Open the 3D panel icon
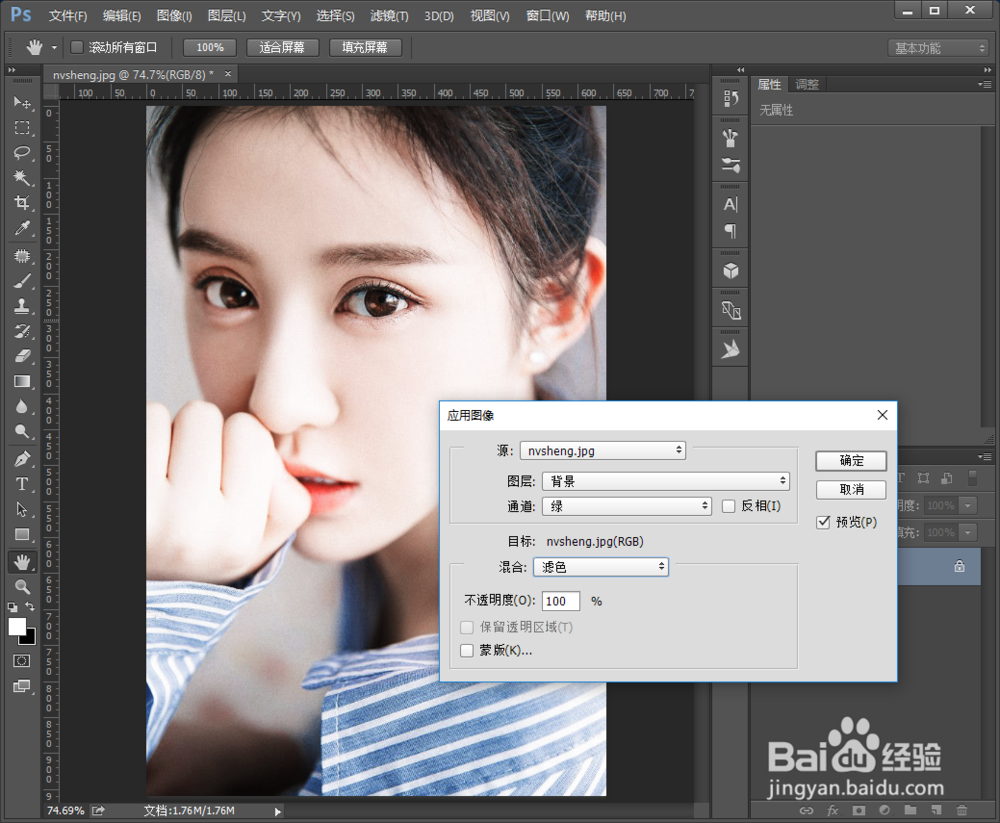Image resolution: width=1000 pixels, height=823 pixels. click(x=731, y=271)
